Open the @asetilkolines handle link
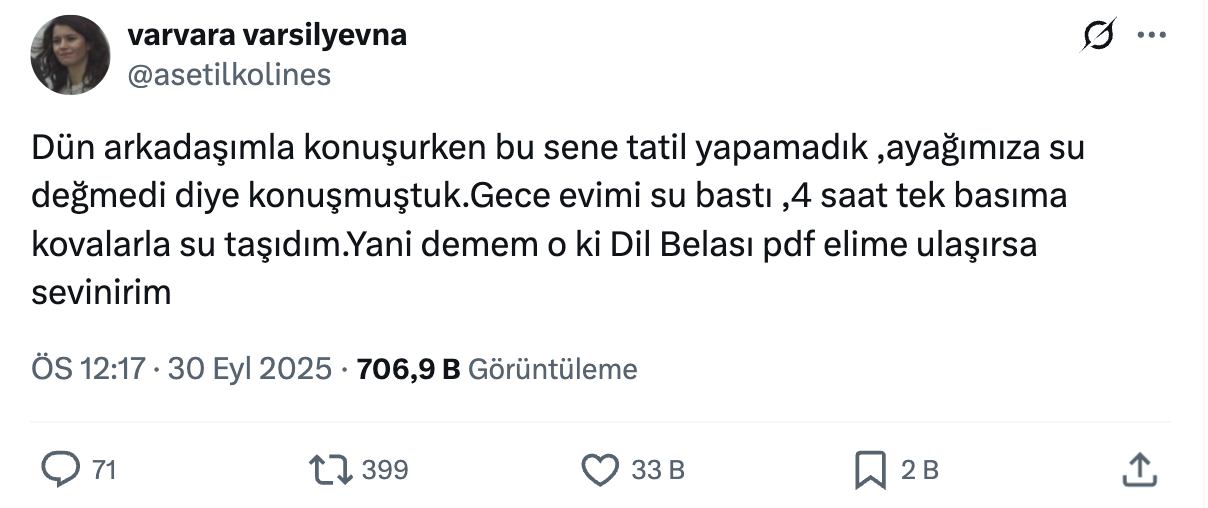 (x=229, y=74)
